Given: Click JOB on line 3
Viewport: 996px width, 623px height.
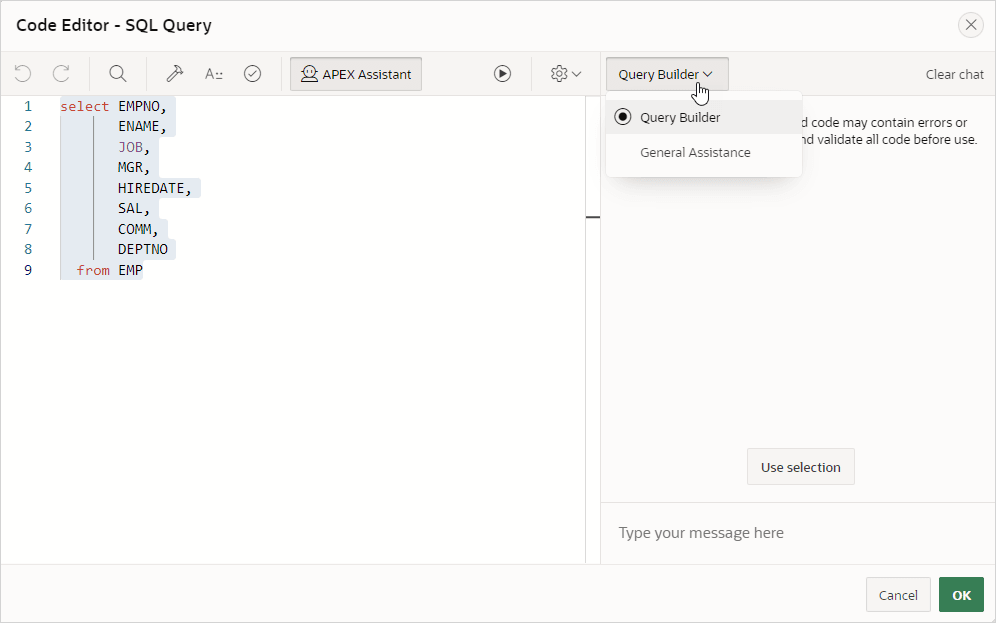Looking at the screenshot, I should 130,147.
